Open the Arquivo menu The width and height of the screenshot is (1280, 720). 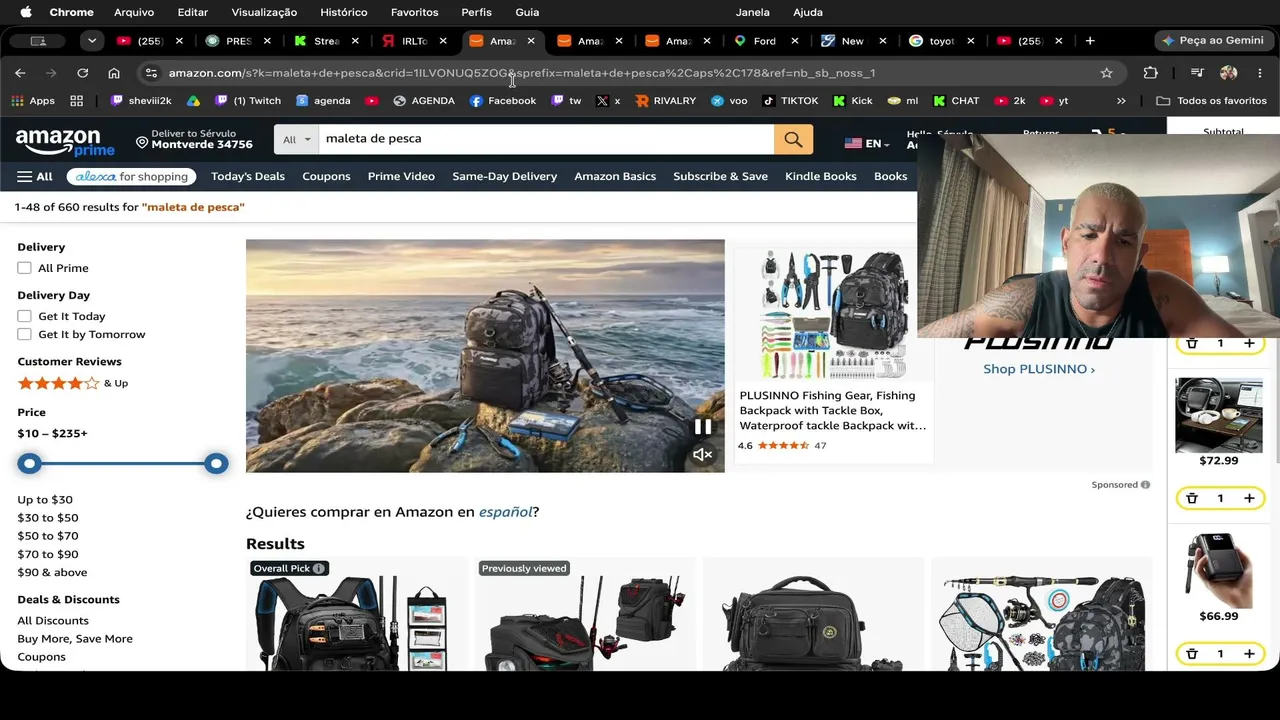coord(134,12)
